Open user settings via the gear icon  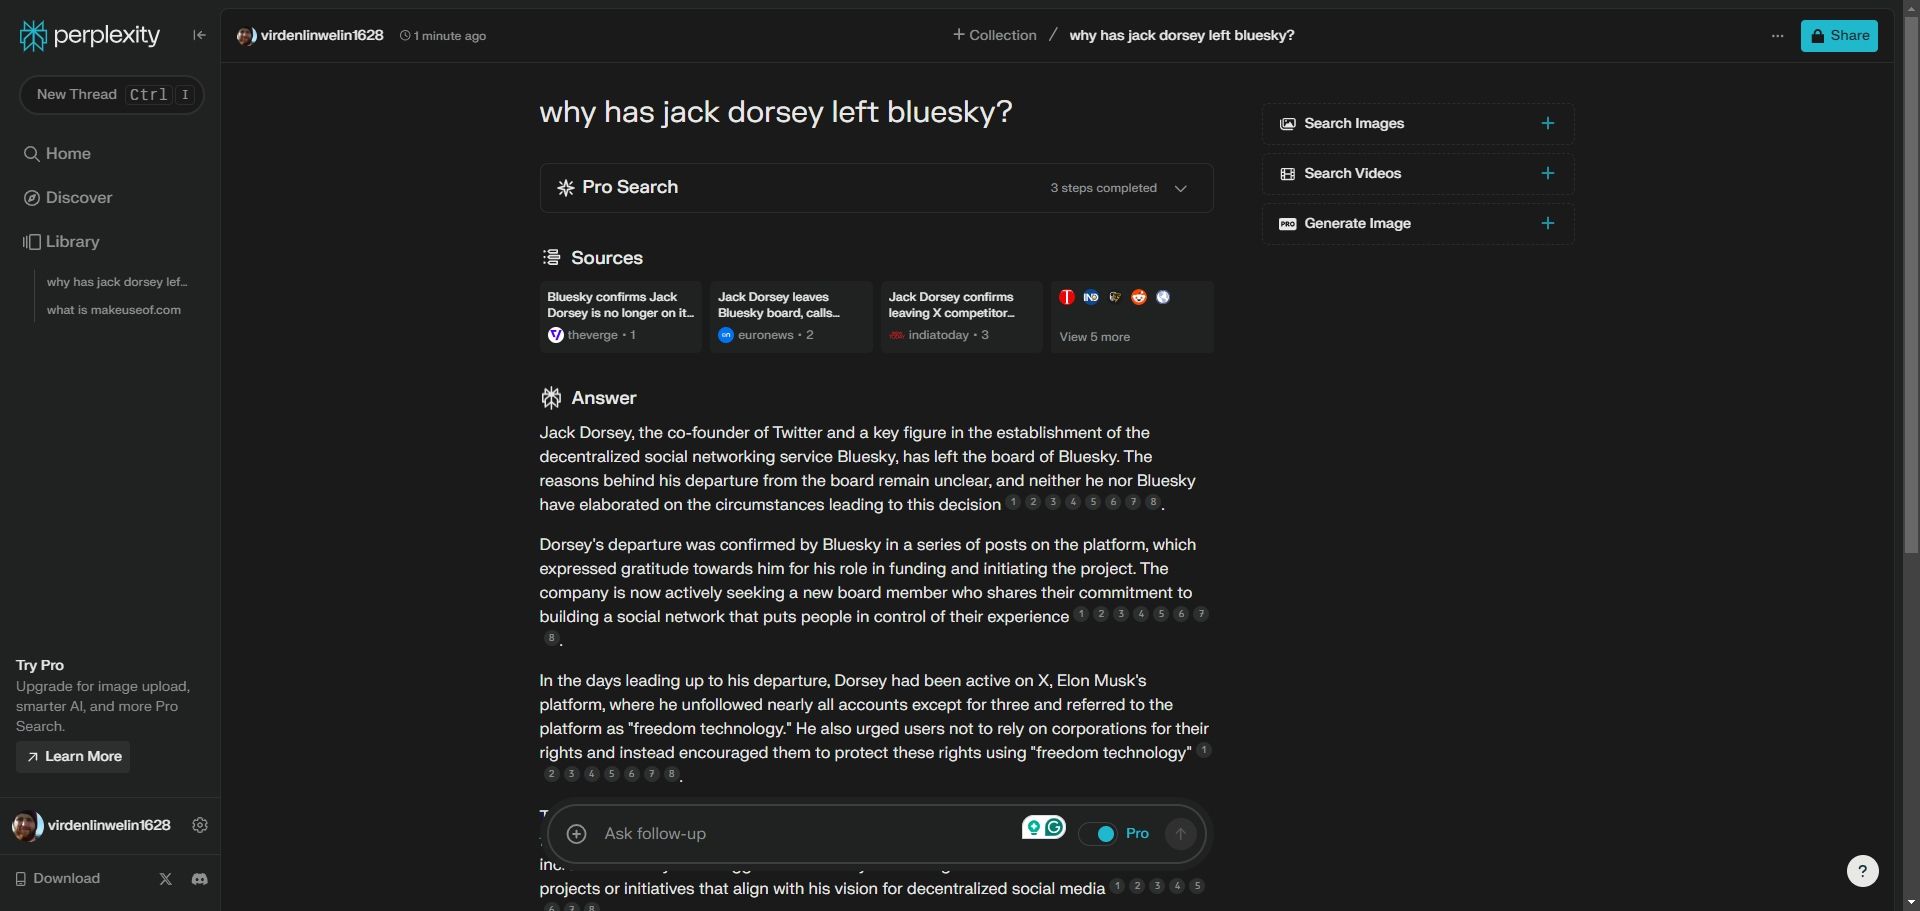point(199,825)
